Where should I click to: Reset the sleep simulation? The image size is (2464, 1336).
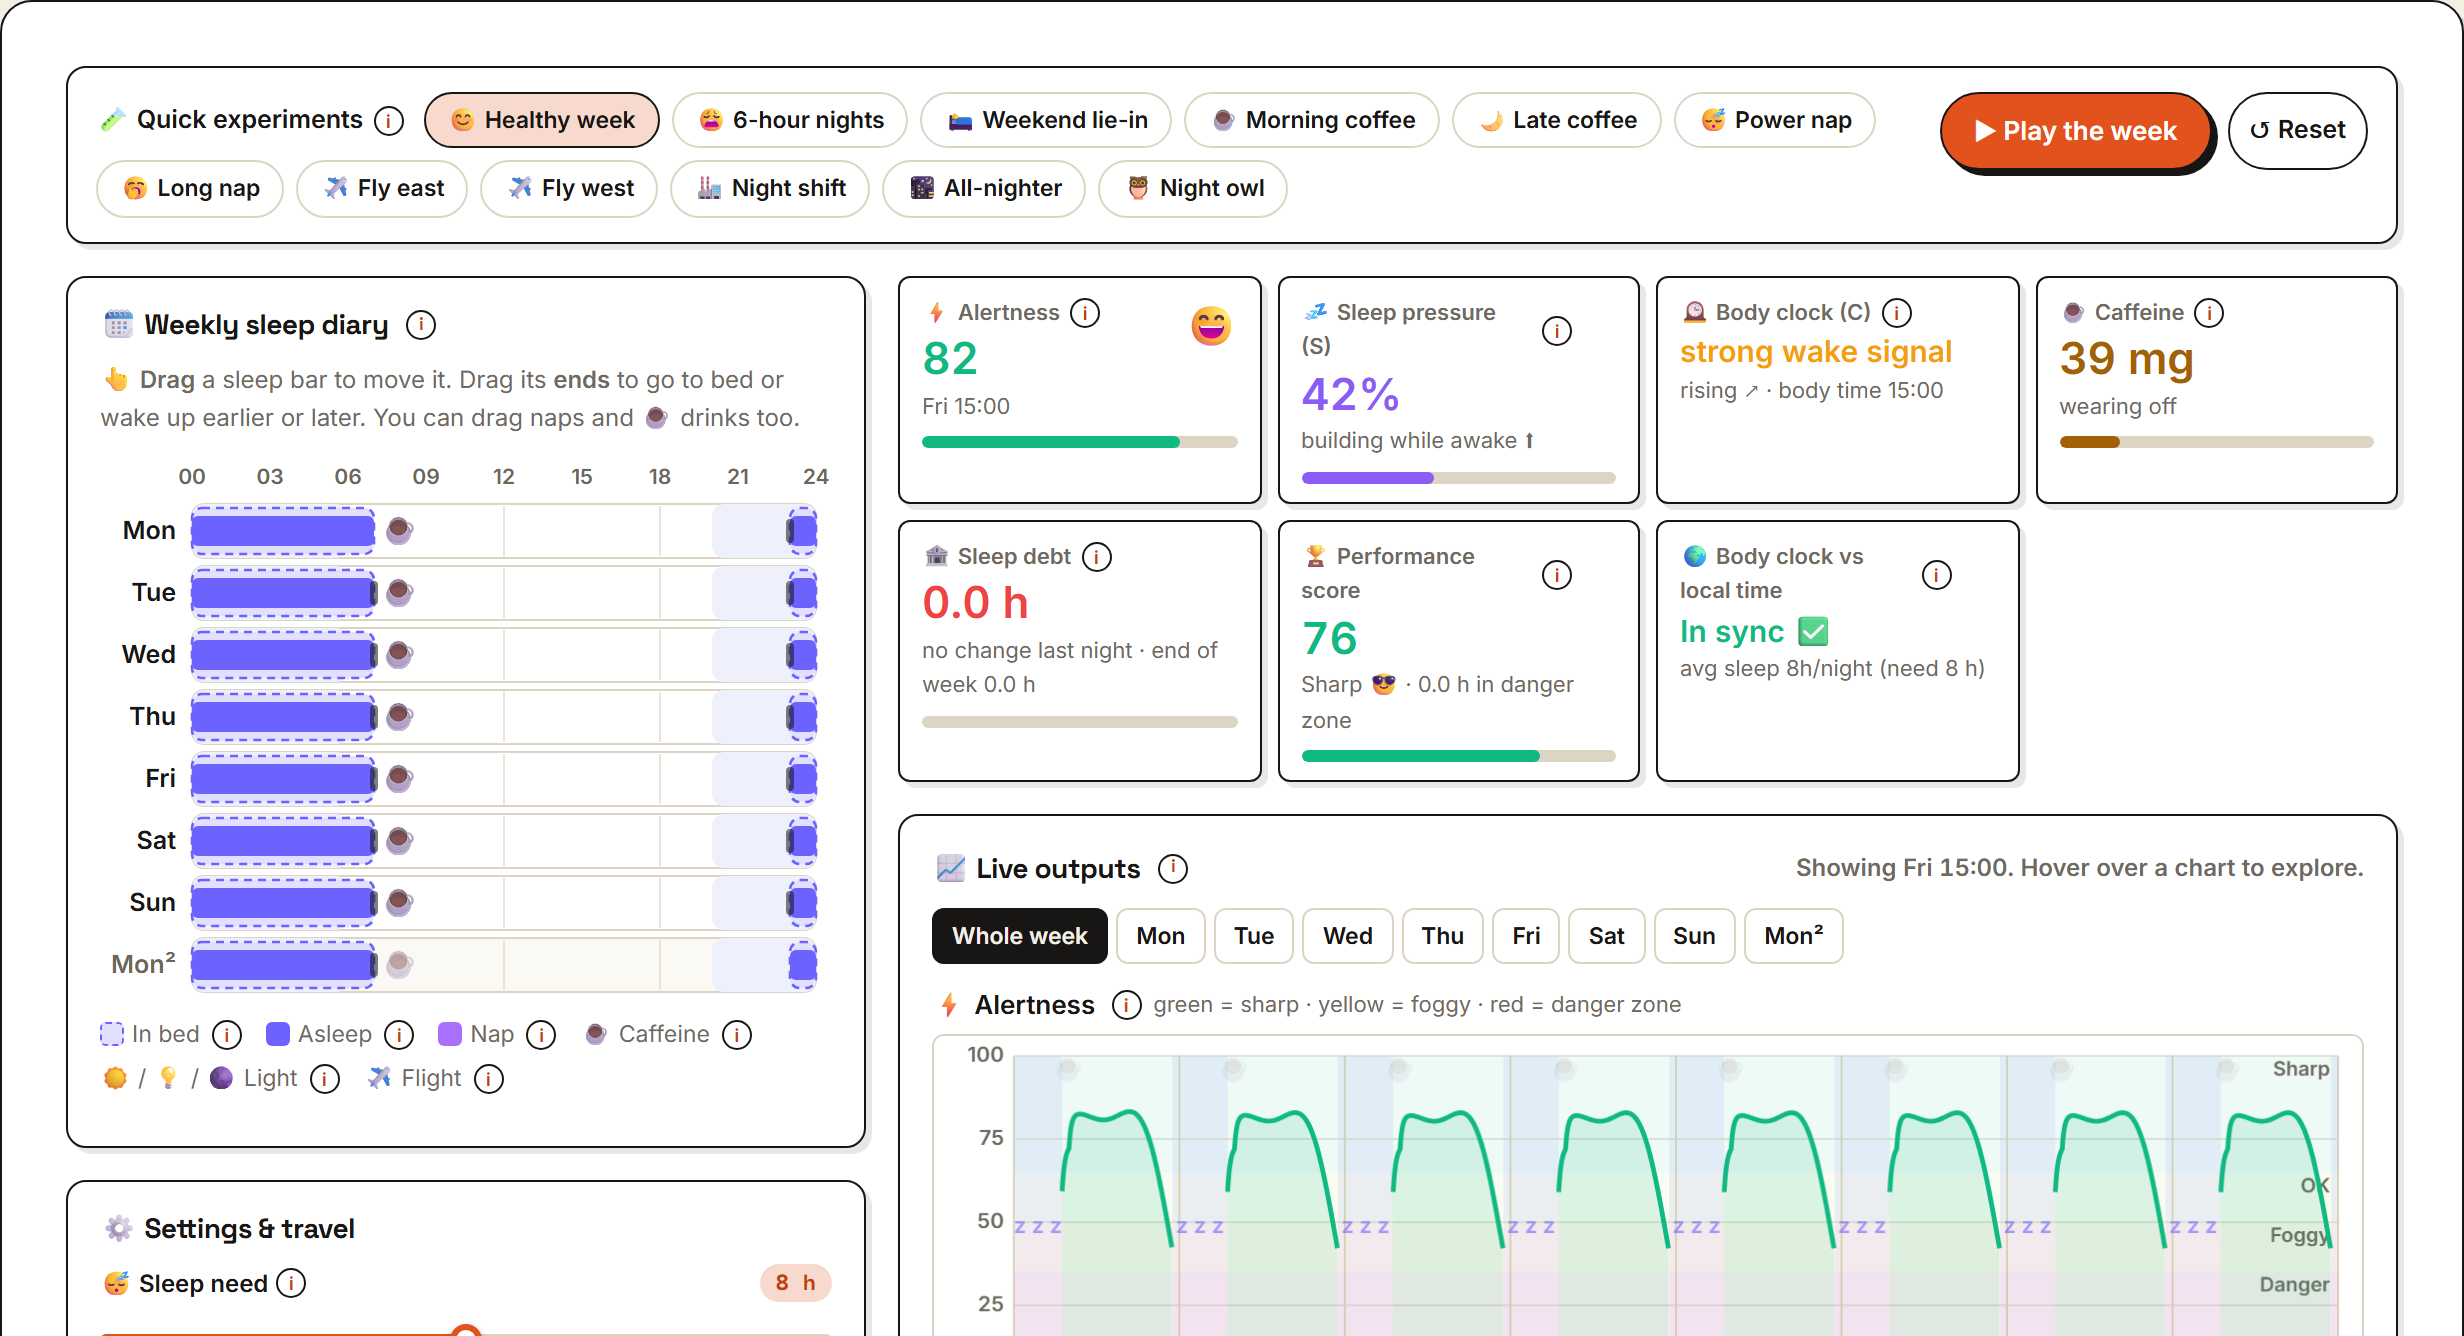tap(2298, 131)
